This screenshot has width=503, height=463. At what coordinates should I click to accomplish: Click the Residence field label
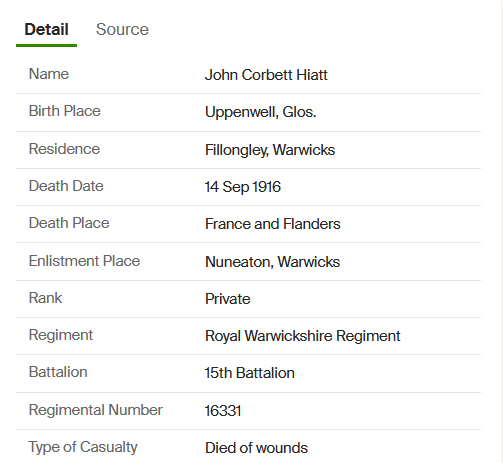coord(64,149)
